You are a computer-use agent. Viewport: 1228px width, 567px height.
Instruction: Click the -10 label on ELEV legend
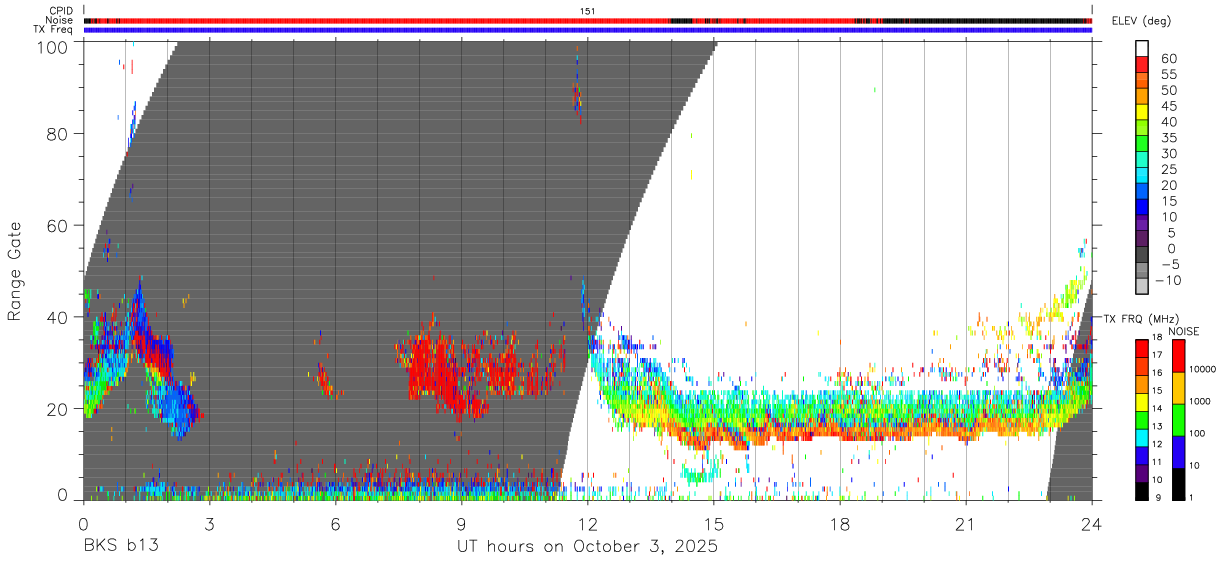click(x=1169, y=279)
